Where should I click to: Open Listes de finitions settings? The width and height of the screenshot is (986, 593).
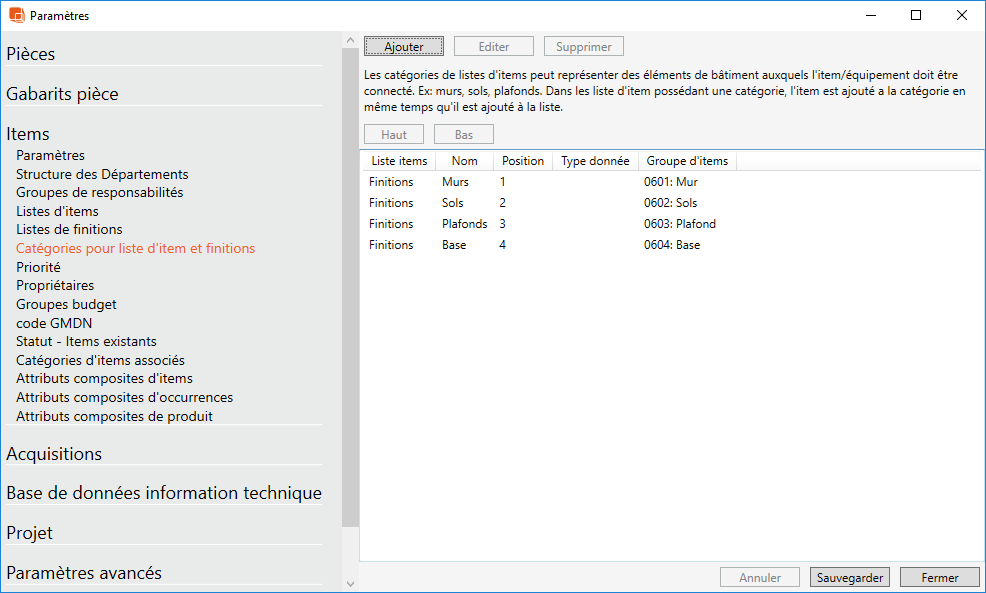(x=69, y=230)
